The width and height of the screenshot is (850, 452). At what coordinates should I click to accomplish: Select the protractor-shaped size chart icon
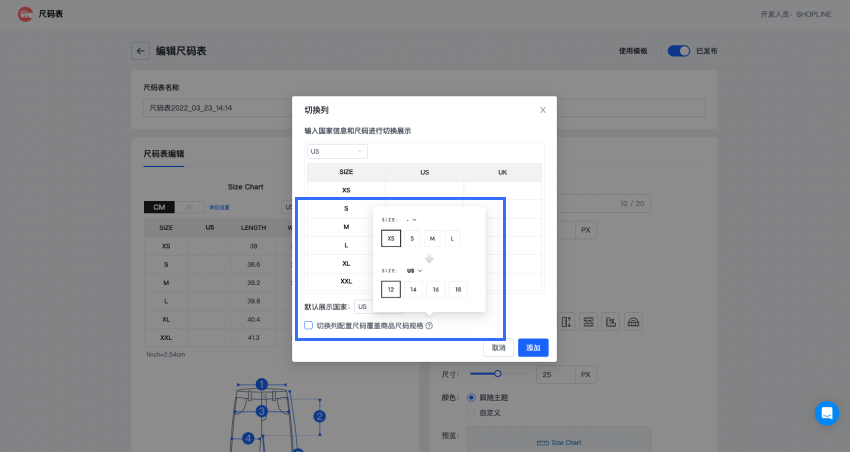pos(632,322)
